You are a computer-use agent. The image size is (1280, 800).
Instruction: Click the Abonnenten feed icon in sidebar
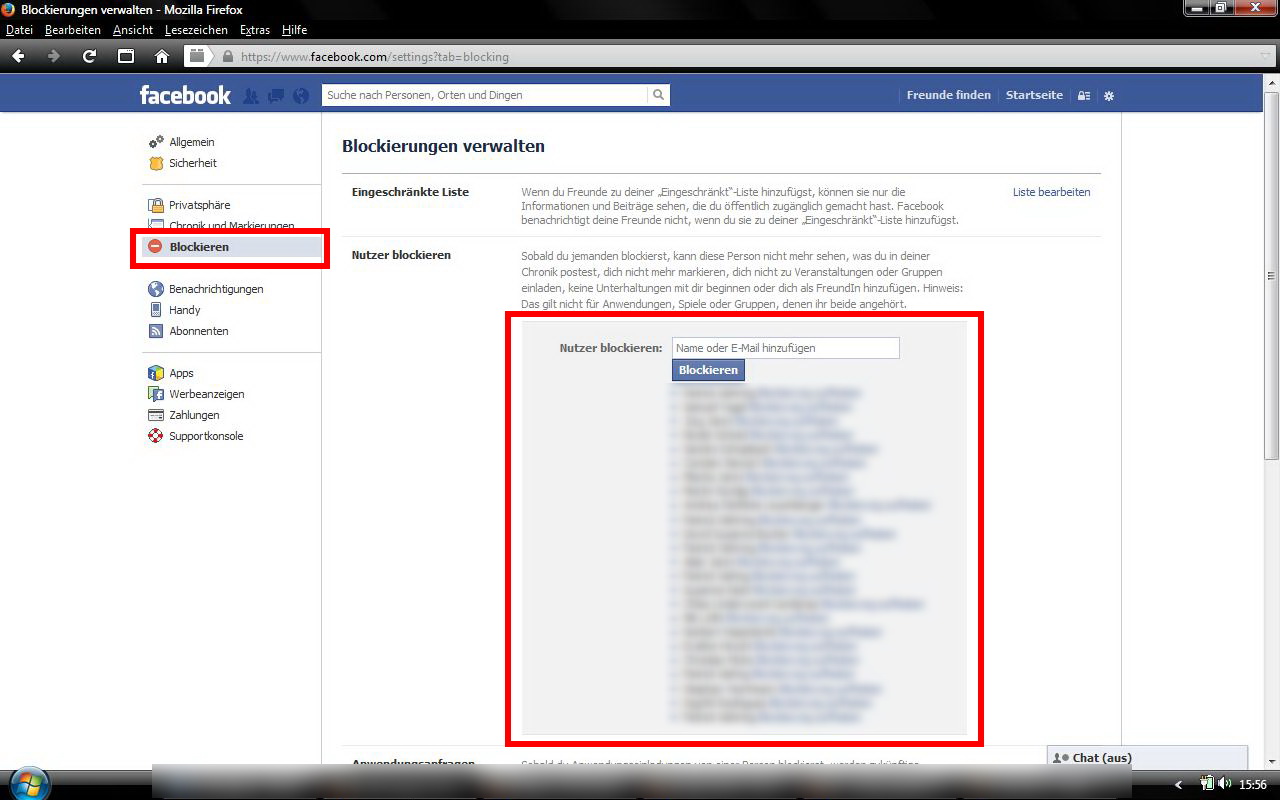(x=156, y=331)
